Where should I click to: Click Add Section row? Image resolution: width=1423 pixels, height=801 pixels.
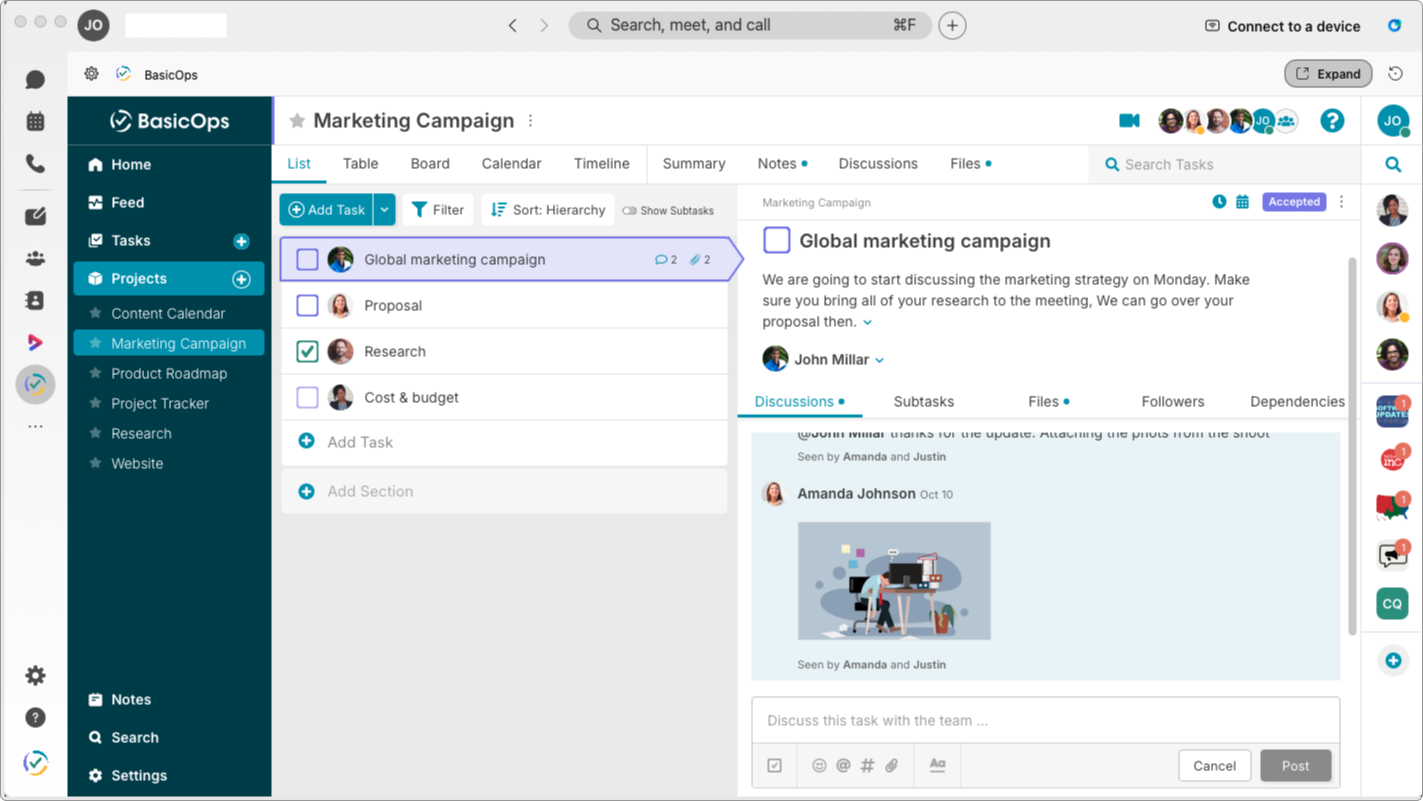[504, 491]
